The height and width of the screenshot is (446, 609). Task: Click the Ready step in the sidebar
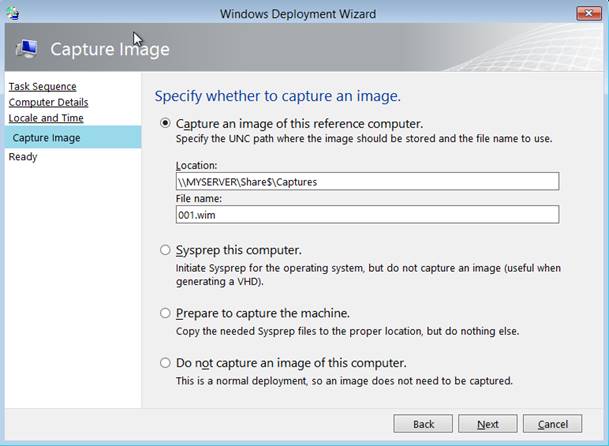[23, 157]
